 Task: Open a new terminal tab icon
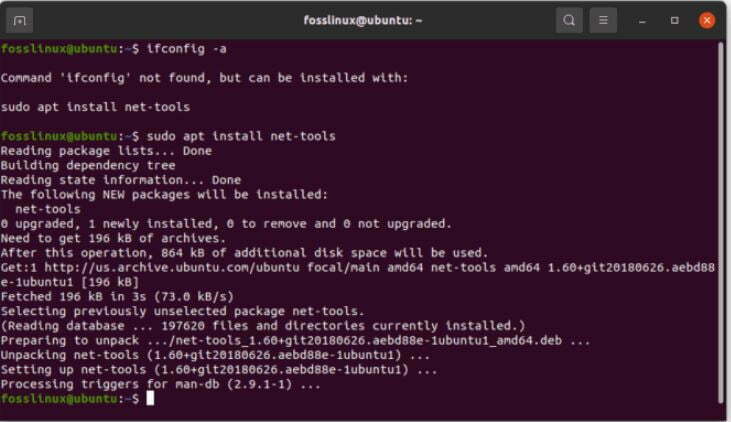coord(20,21)
